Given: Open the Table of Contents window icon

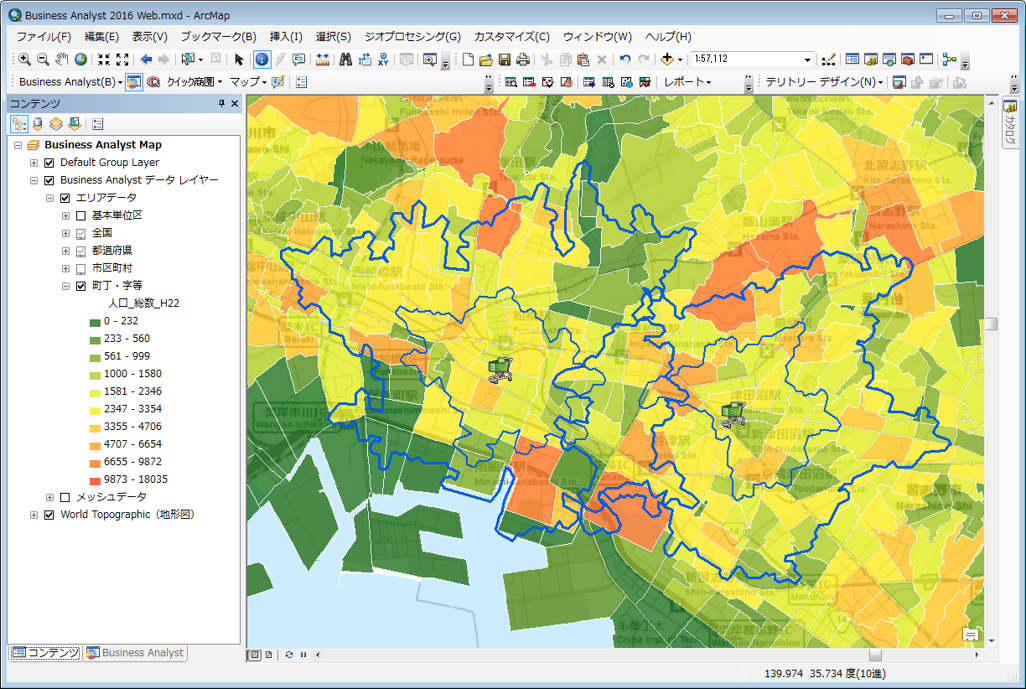Looking at the screenshot, I should tap(852, 60).
